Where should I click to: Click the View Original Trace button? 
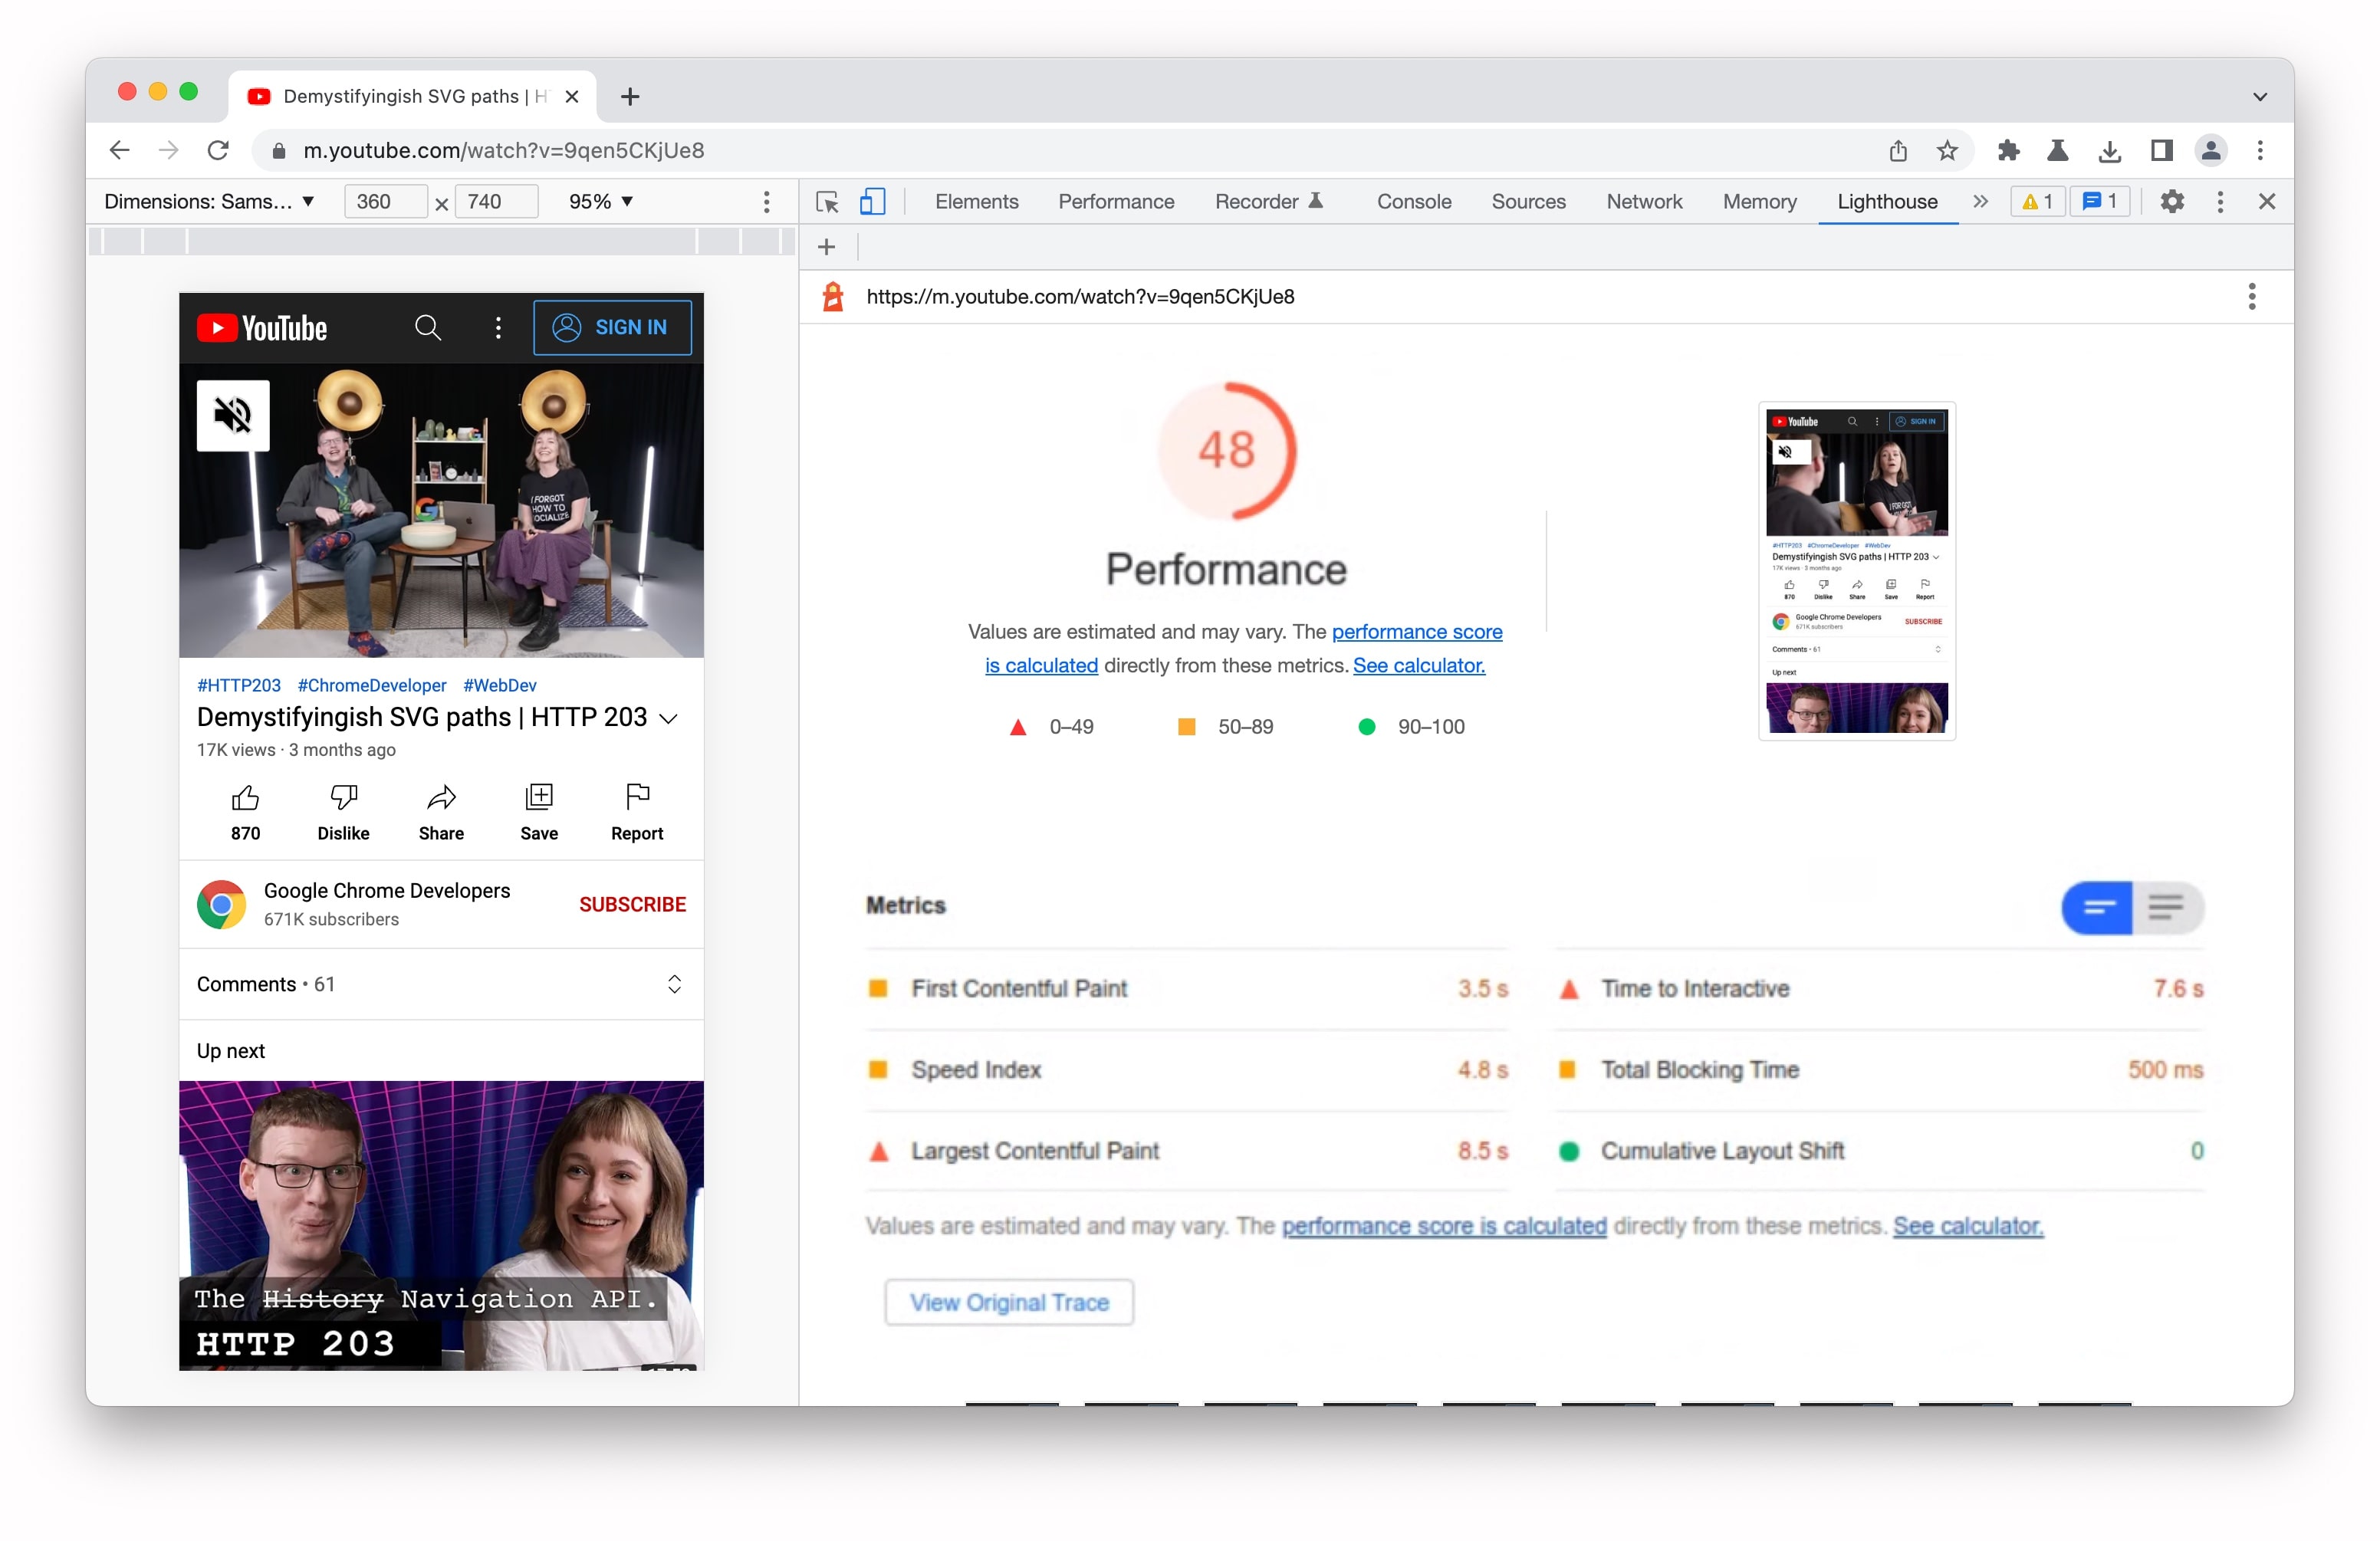[x=1006, y=1302]
